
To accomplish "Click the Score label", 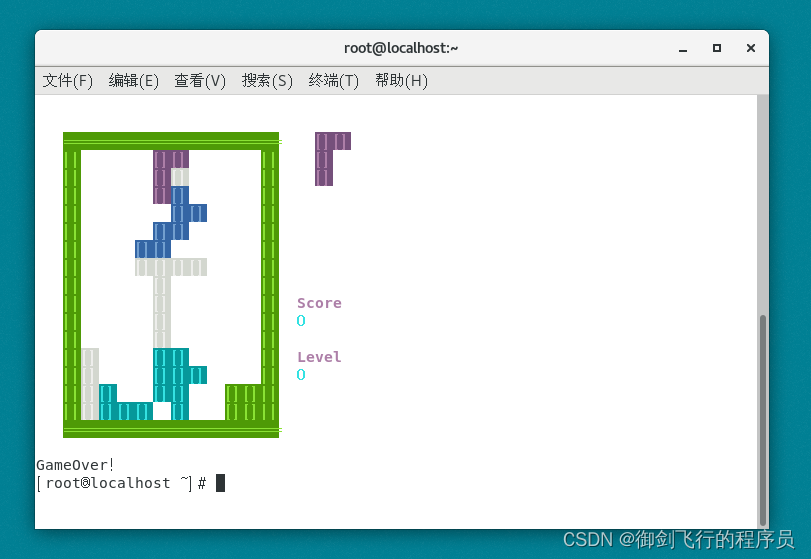I will [319, 303].
